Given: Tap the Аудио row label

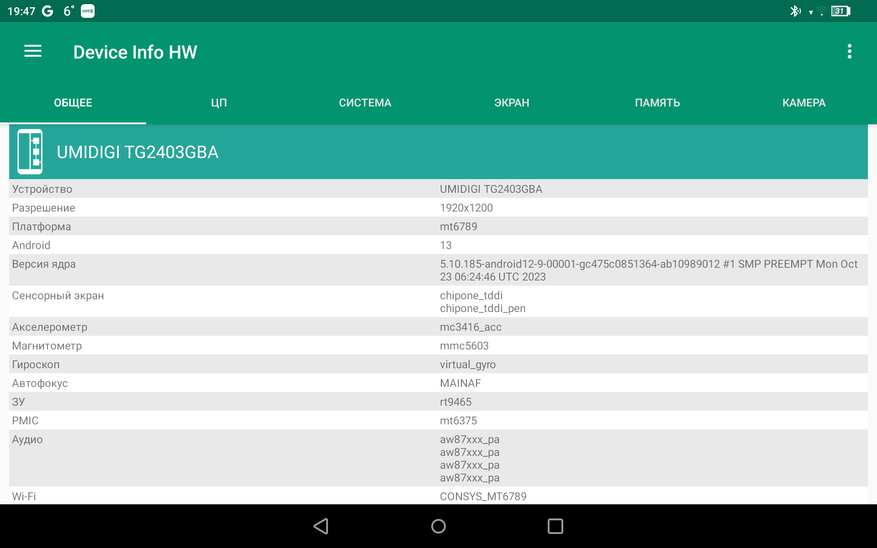Looking at the screenshot, I should [27, 440].
